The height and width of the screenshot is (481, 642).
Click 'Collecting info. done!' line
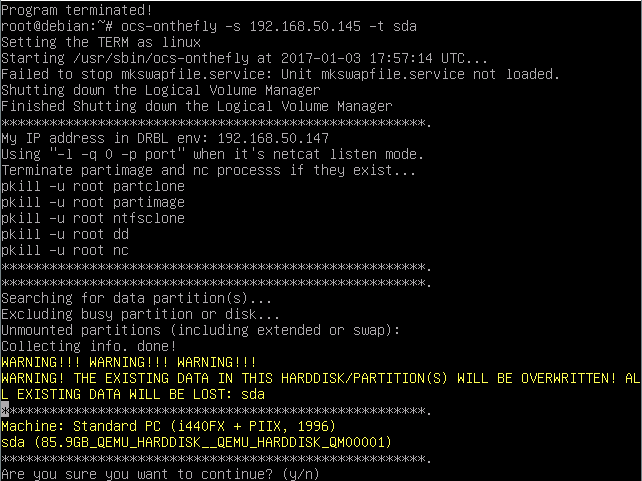(x=89, y=346)
